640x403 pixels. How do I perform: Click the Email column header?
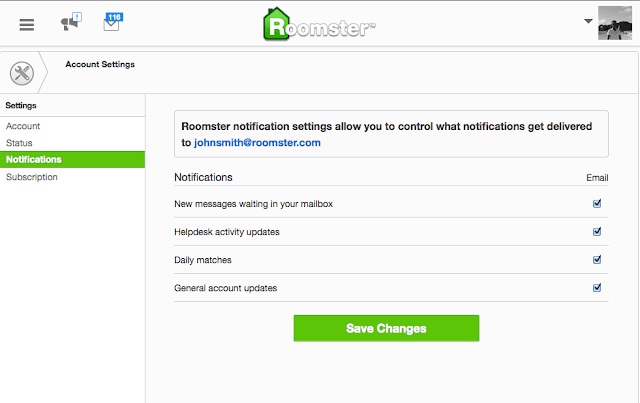597,178
